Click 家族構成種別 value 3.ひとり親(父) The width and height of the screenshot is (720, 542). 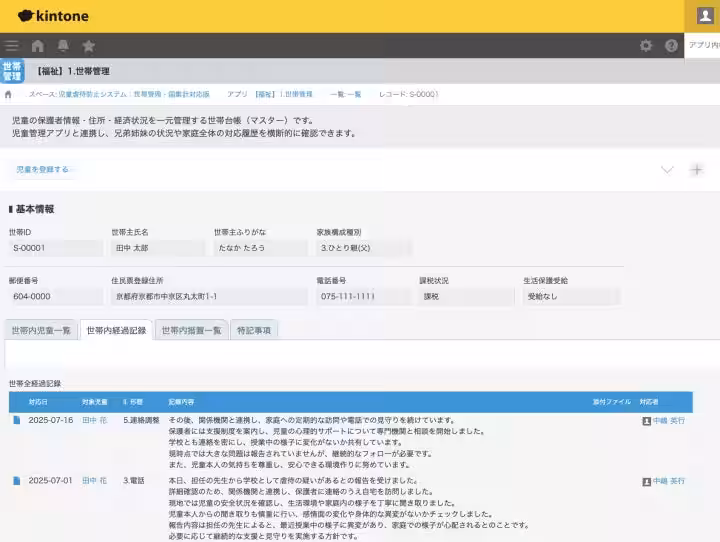tap(364, 248)
